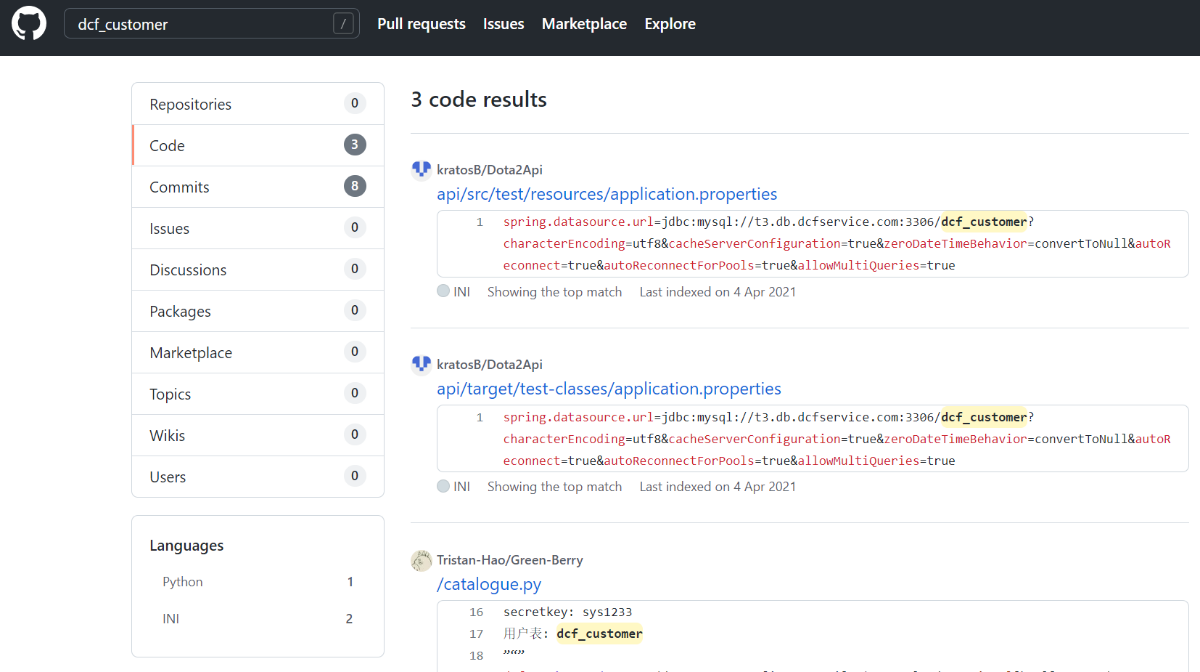Image resolution: width=1200 pixels, height=672 pixels.
Task: Open Marketplace in top navigation
Action: click(584, 24)
